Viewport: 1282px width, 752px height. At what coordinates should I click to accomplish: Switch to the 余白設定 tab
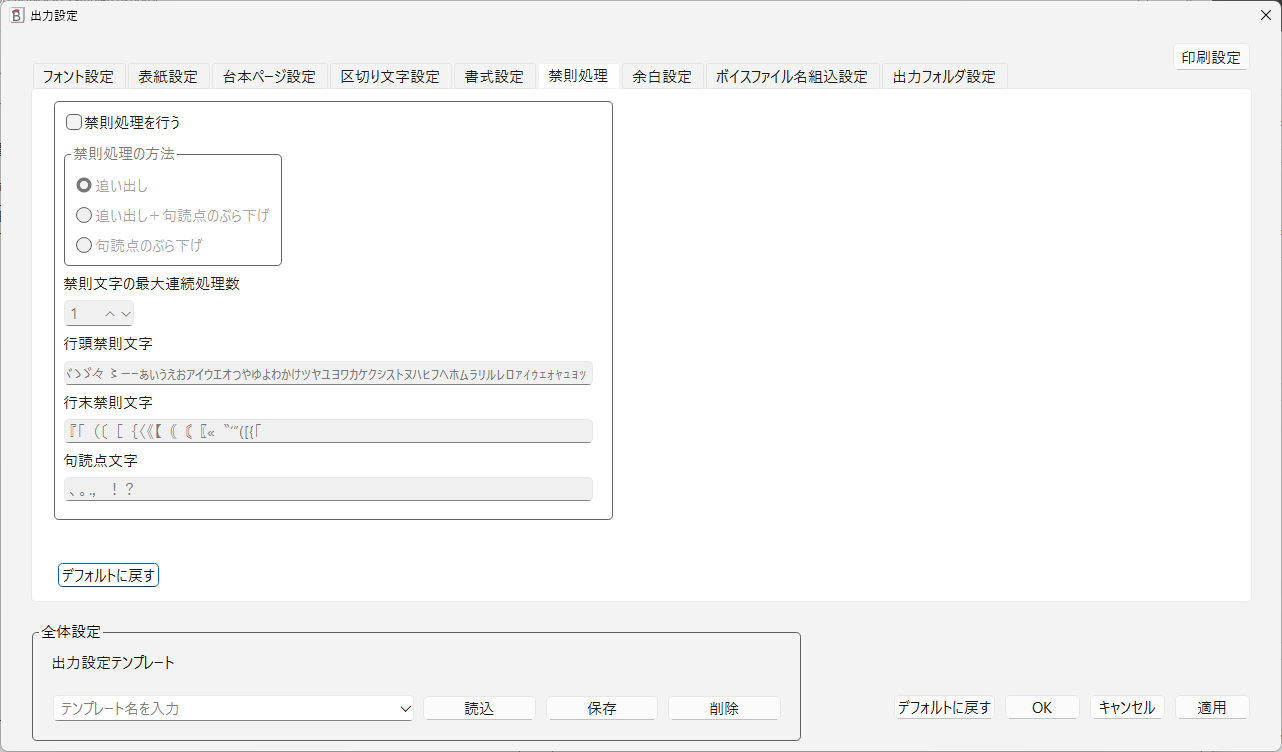662,75
